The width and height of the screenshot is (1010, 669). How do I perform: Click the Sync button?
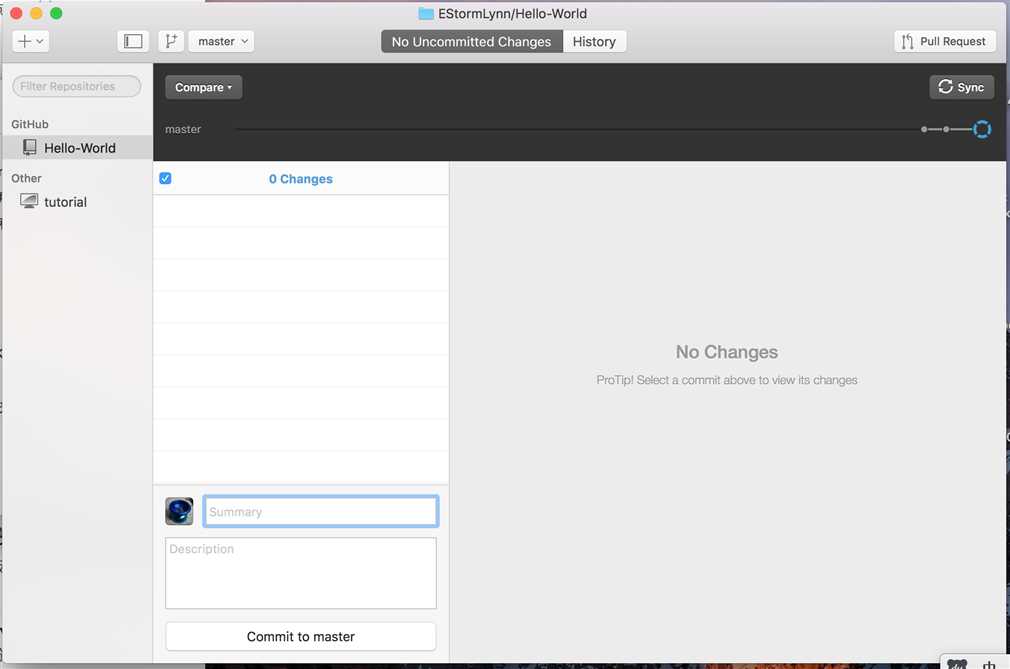point(961,87)
